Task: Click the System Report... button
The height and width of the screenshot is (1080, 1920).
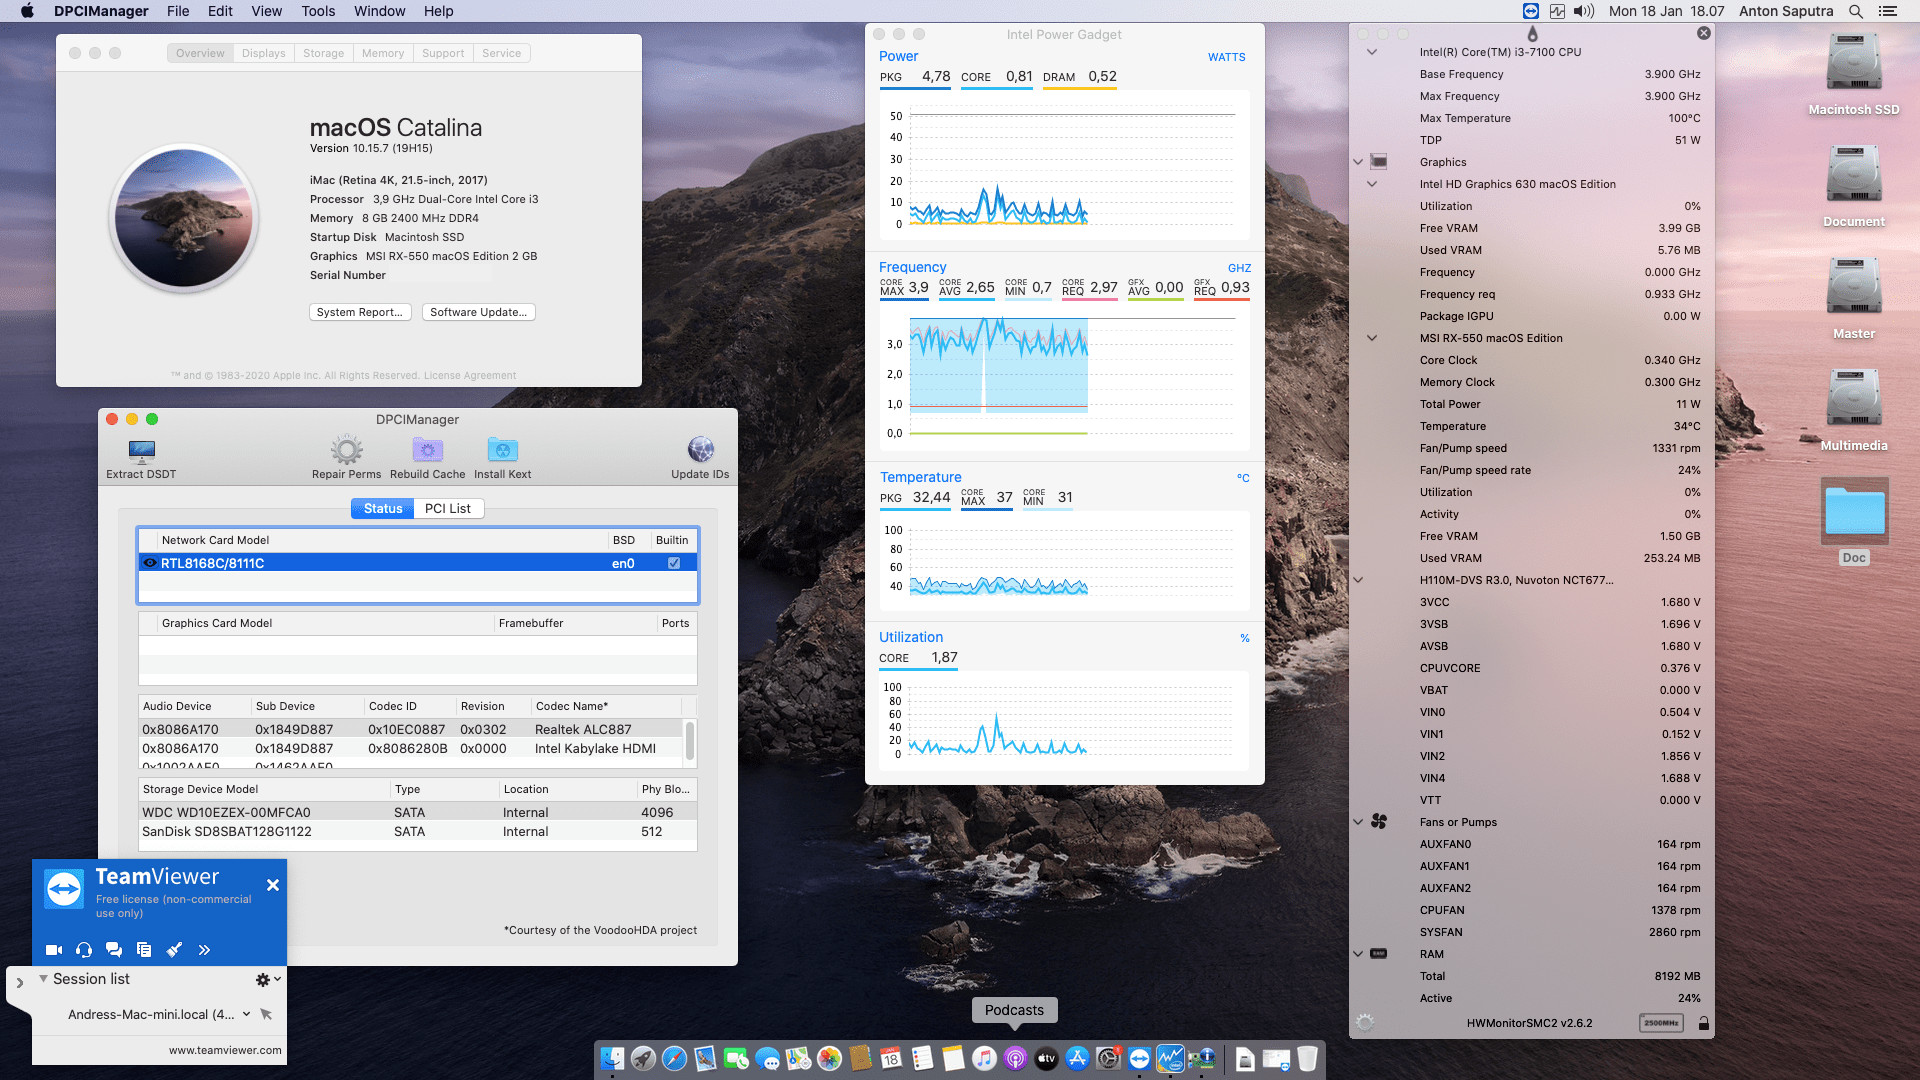Action: pyautogui.click(x=360, y=312)
